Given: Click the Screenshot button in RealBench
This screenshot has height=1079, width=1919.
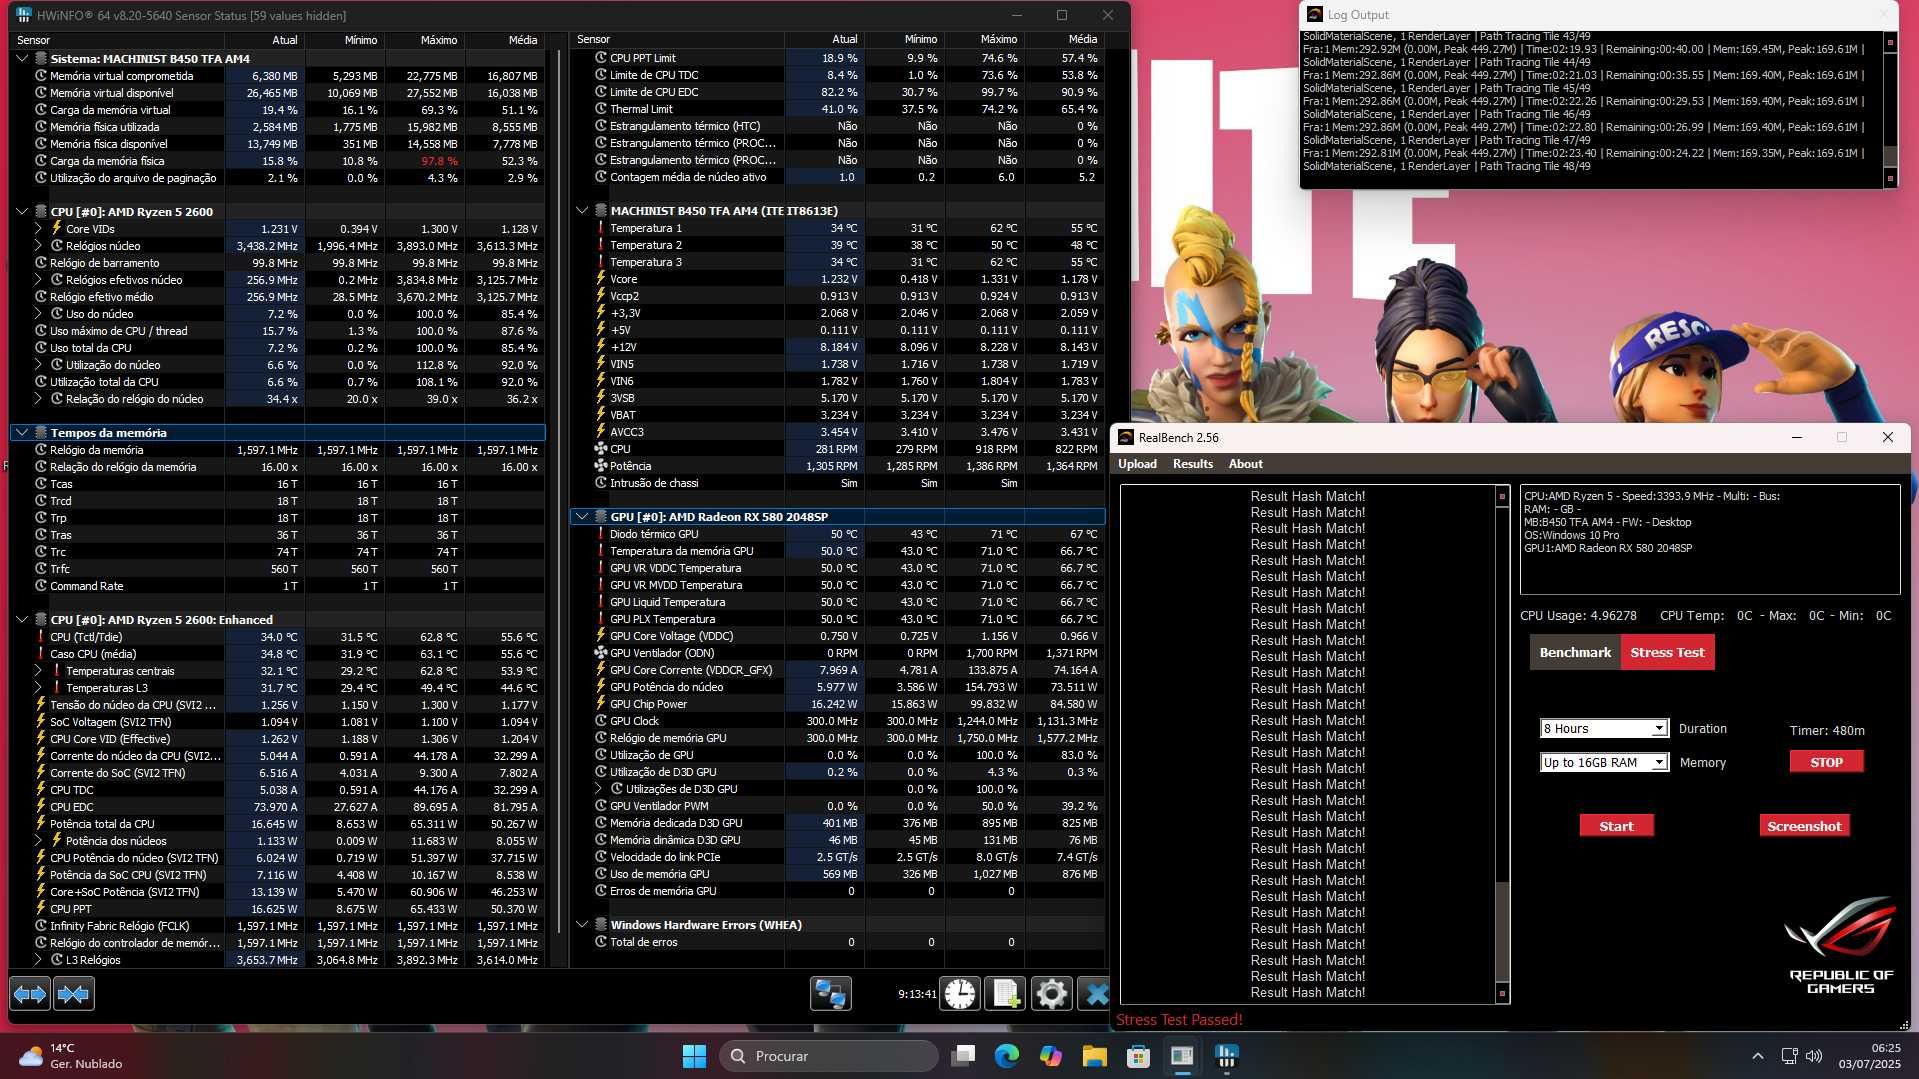Looking at the screenshot, I should pos(1804,826).
